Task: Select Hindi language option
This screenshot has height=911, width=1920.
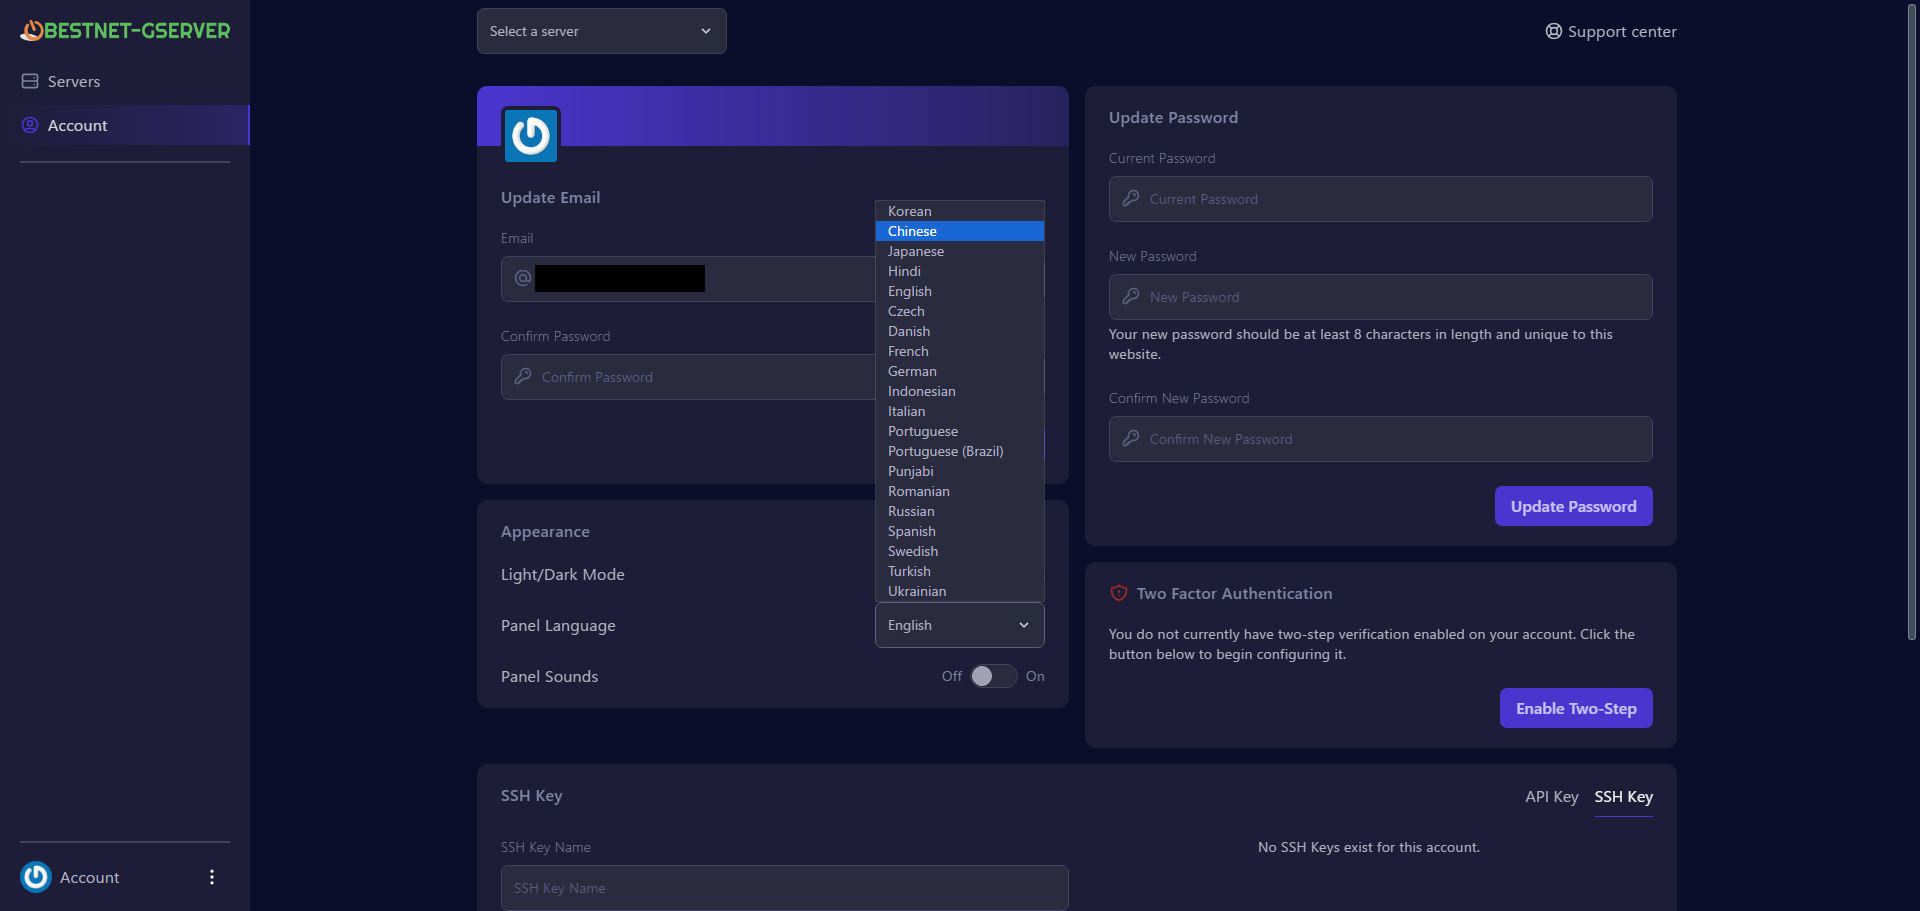Action: (x=960, y=271)
